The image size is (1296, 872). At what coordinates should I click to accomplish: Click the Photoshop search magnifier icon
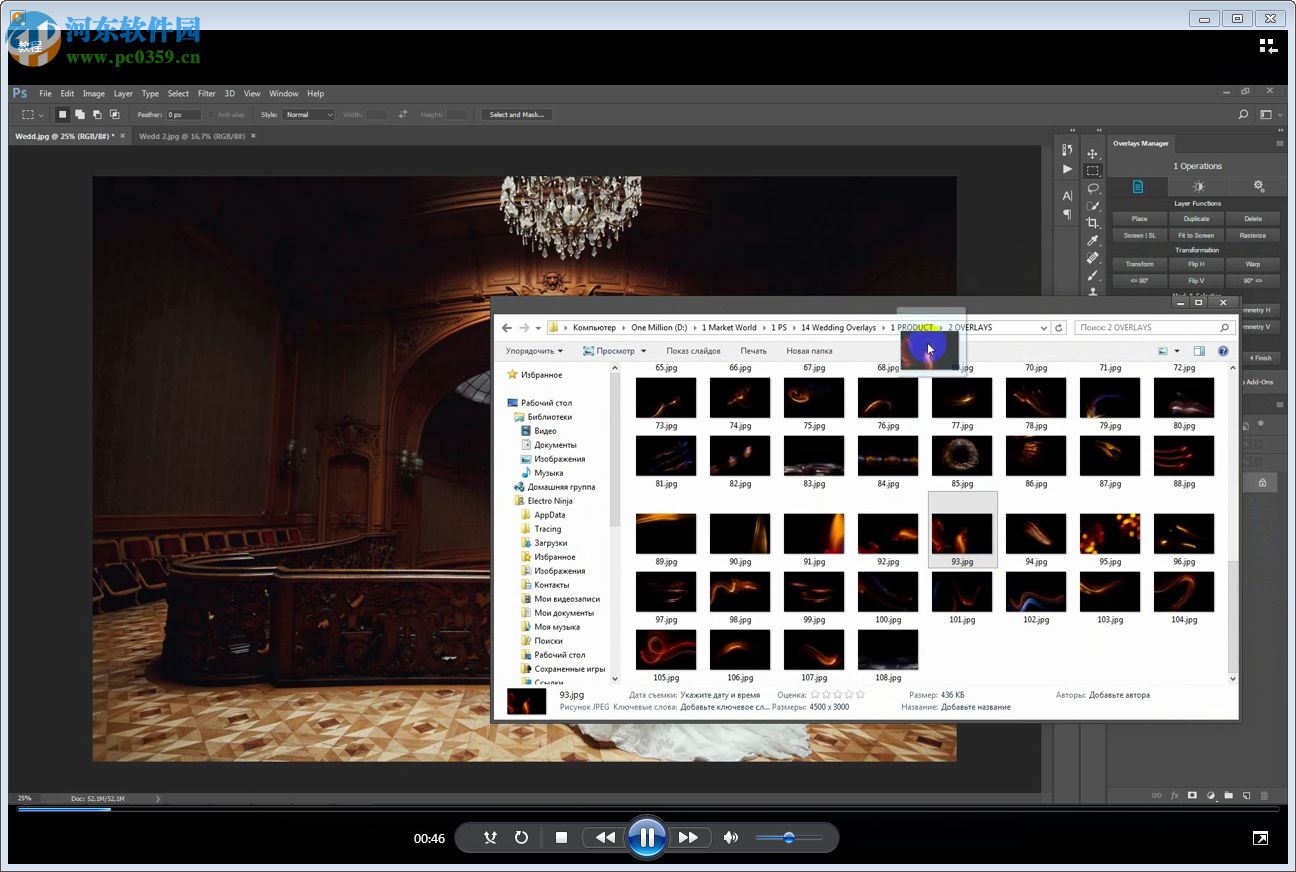pyautogui.click(x=1243, y=115)
